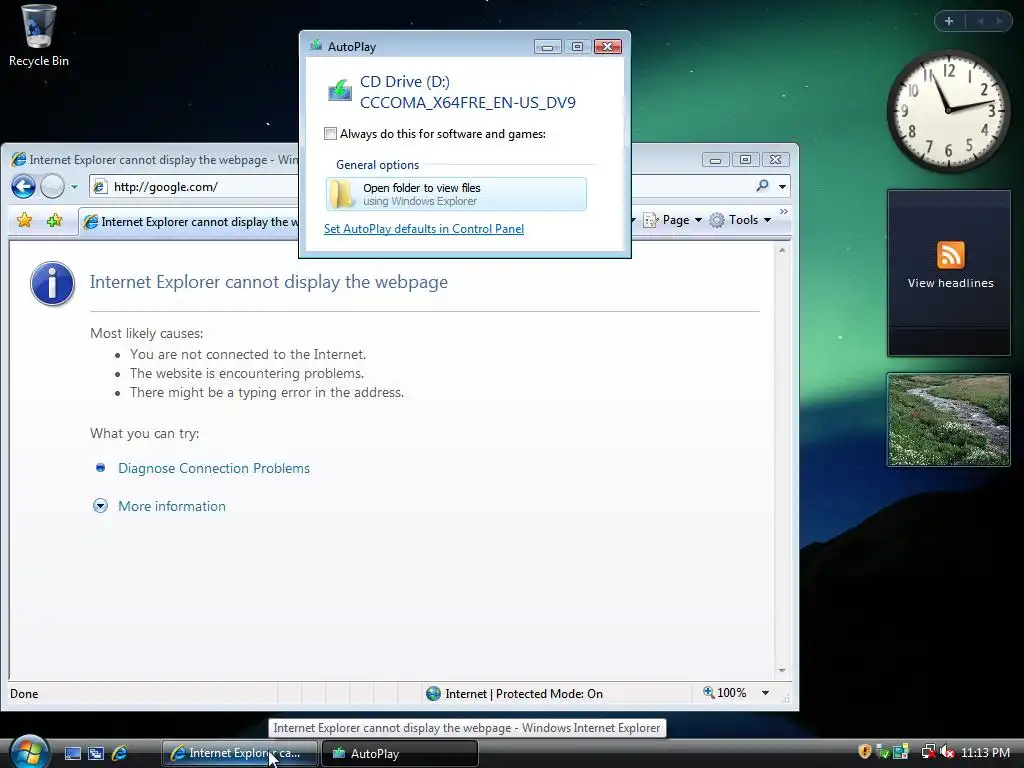The height and width of the screenshot is (768, 1024).
Task: Click Open folder to view files option
Action: 456,194
